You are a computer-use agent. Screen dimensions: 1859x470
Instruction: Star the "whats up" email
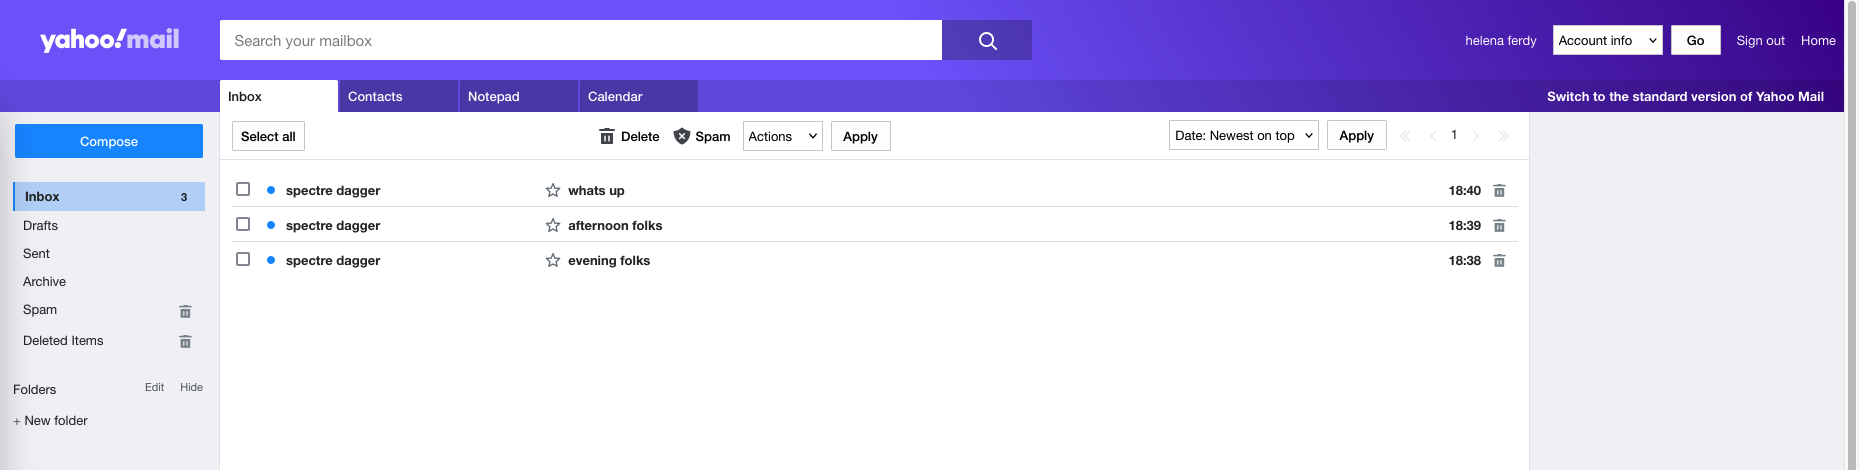tap(553, 190)
